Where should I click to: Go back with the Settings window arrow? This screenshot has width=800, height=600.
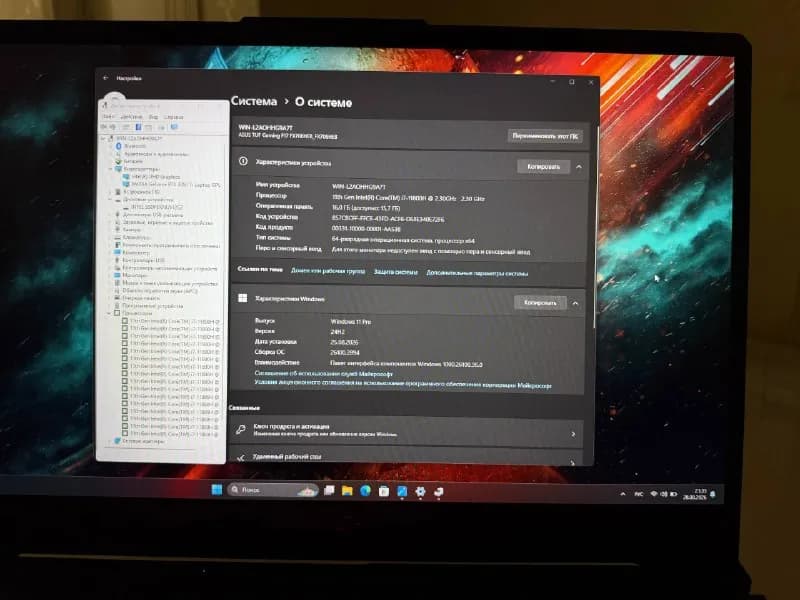coord(106,78)
